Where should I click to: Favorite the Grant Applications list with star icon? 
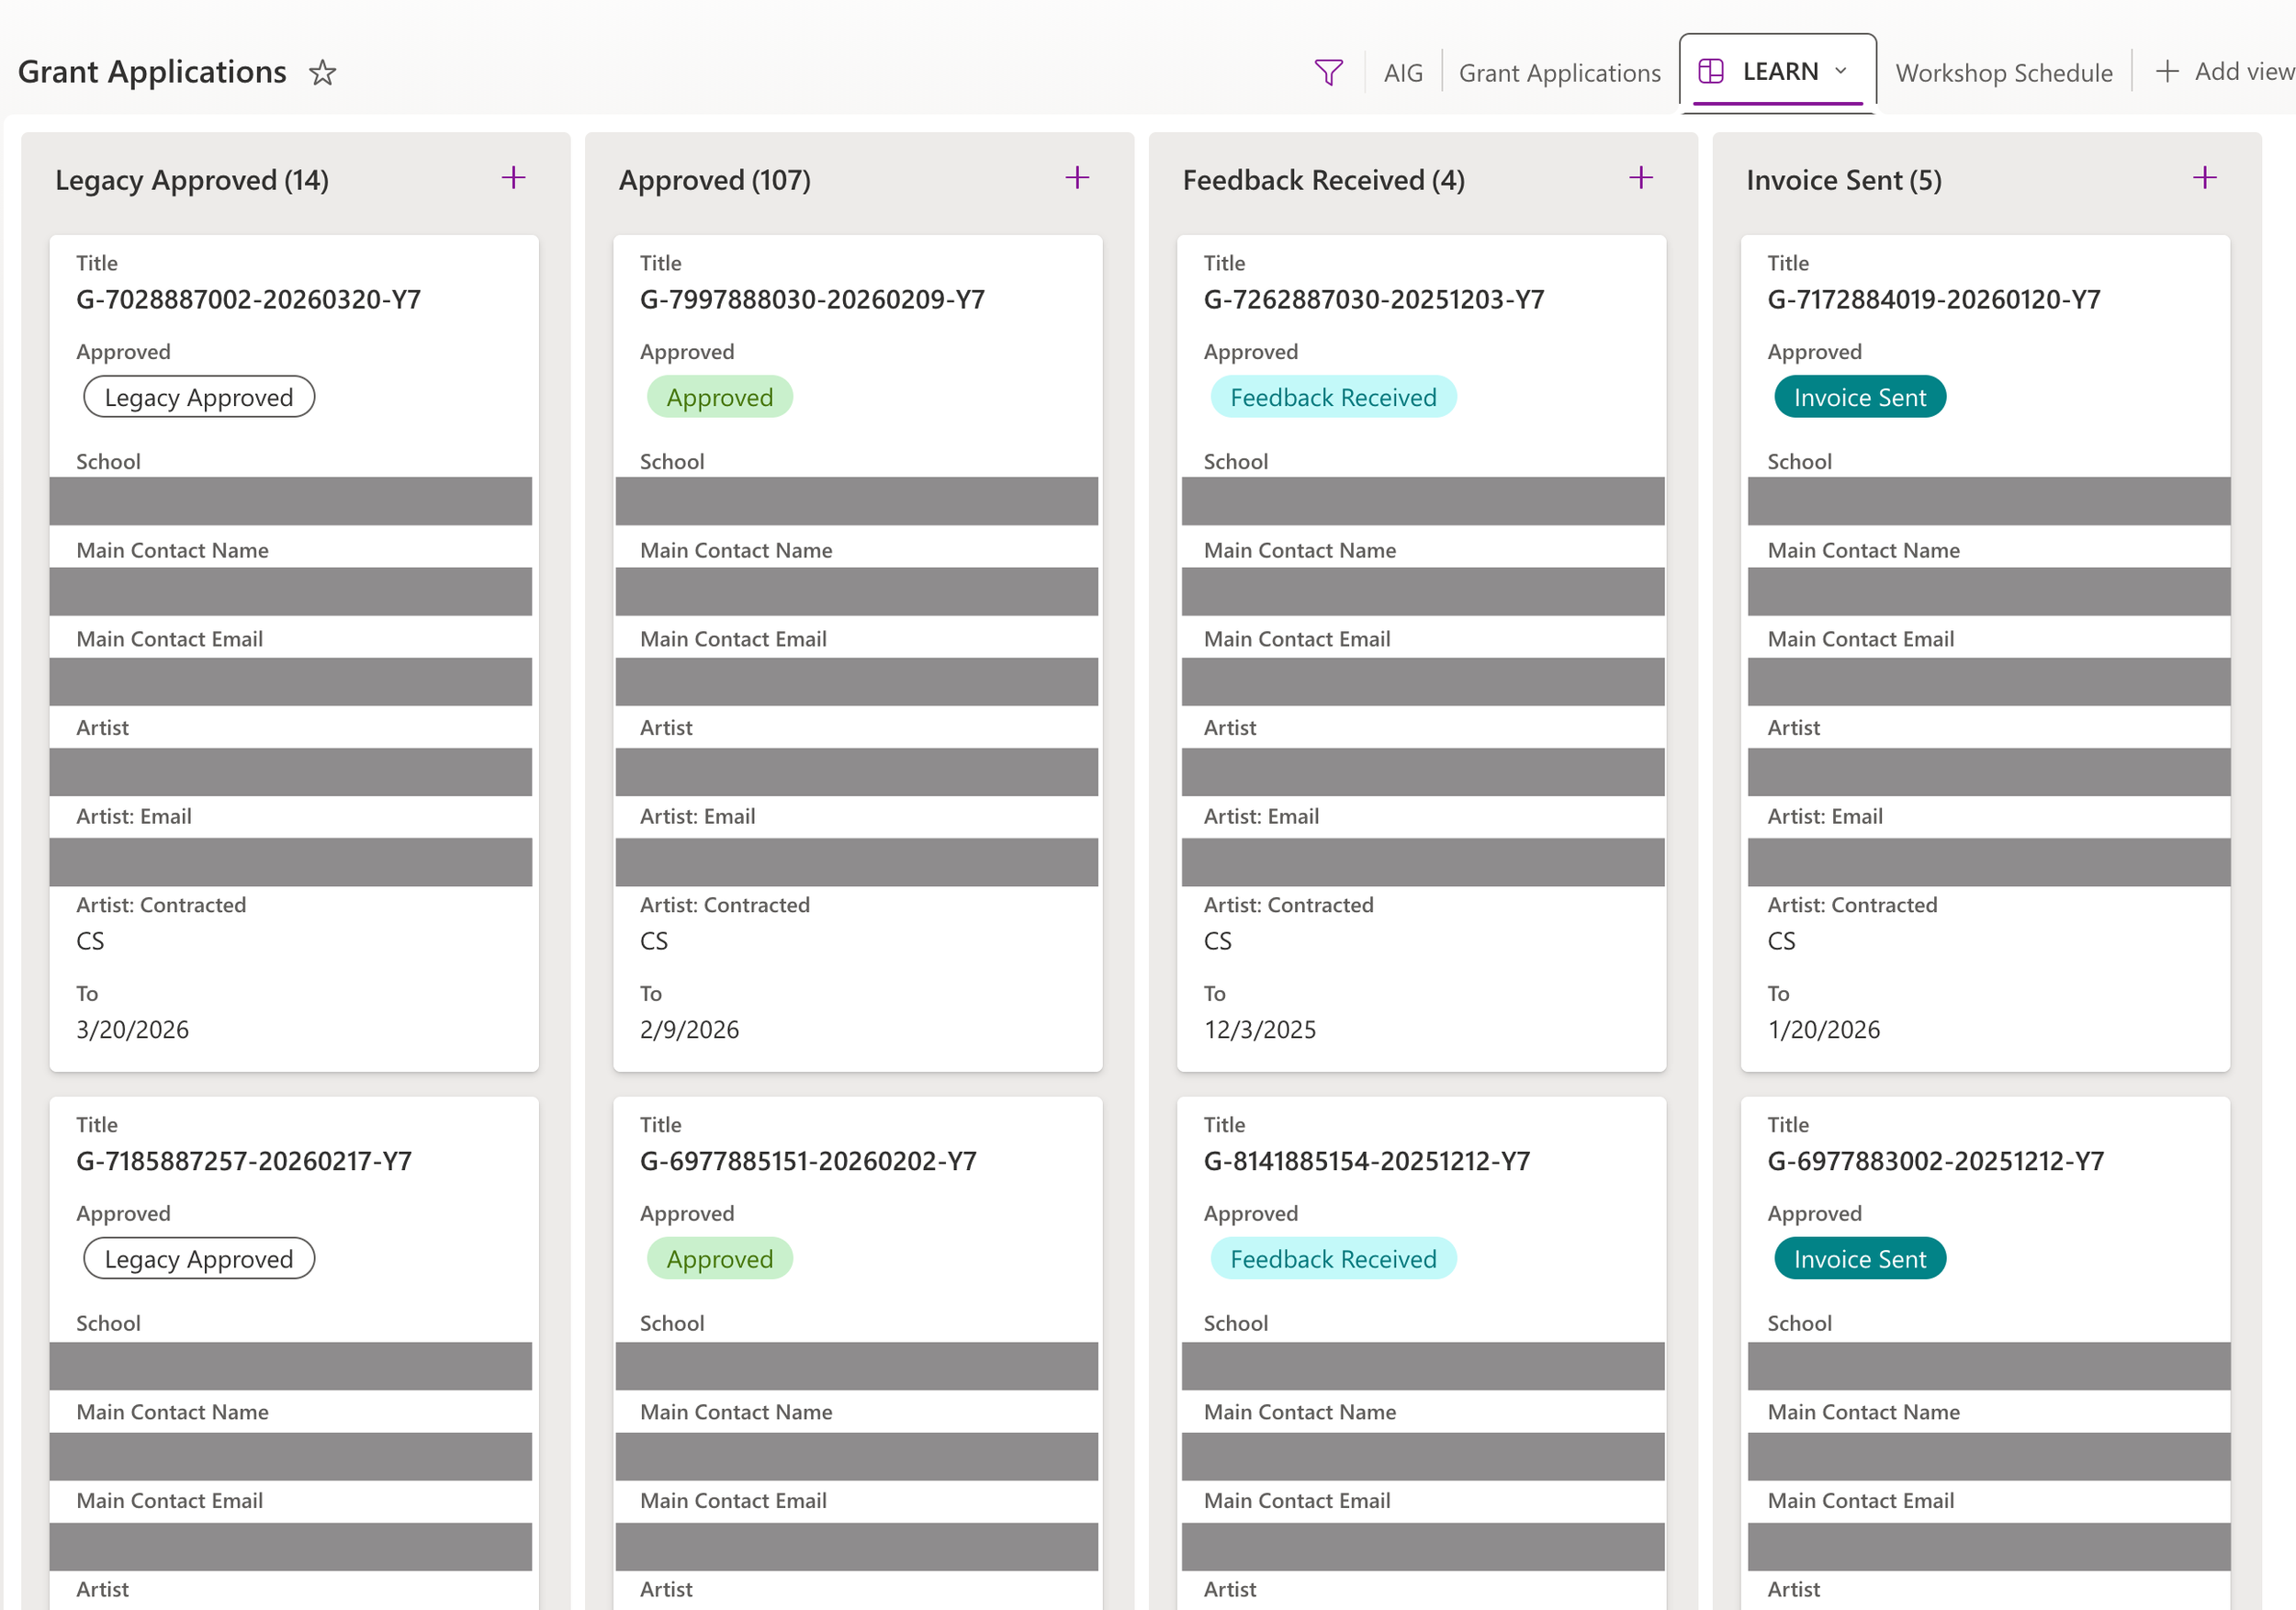click(x=322, y=72)
